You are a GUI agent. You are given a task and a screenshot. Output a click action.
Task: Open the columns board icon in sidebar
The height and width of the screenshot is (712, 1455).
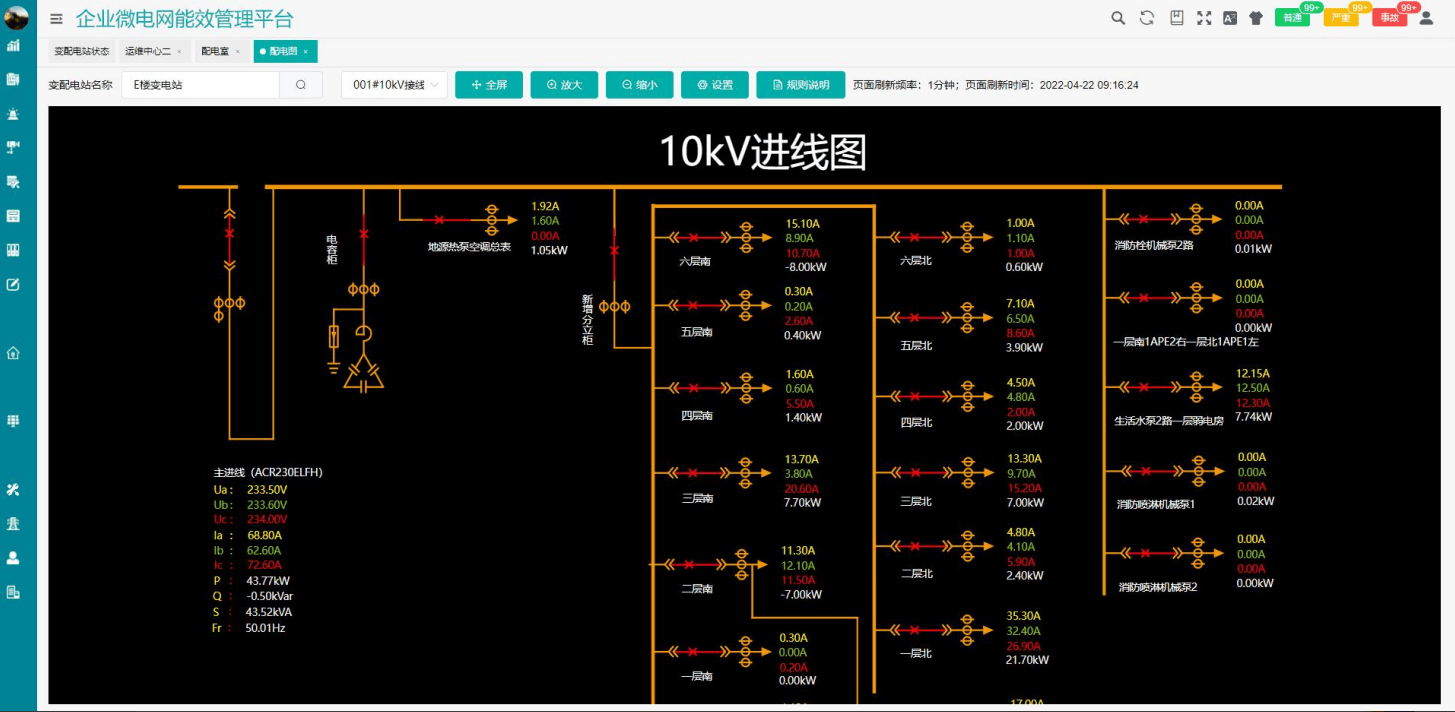pos(13,250)
